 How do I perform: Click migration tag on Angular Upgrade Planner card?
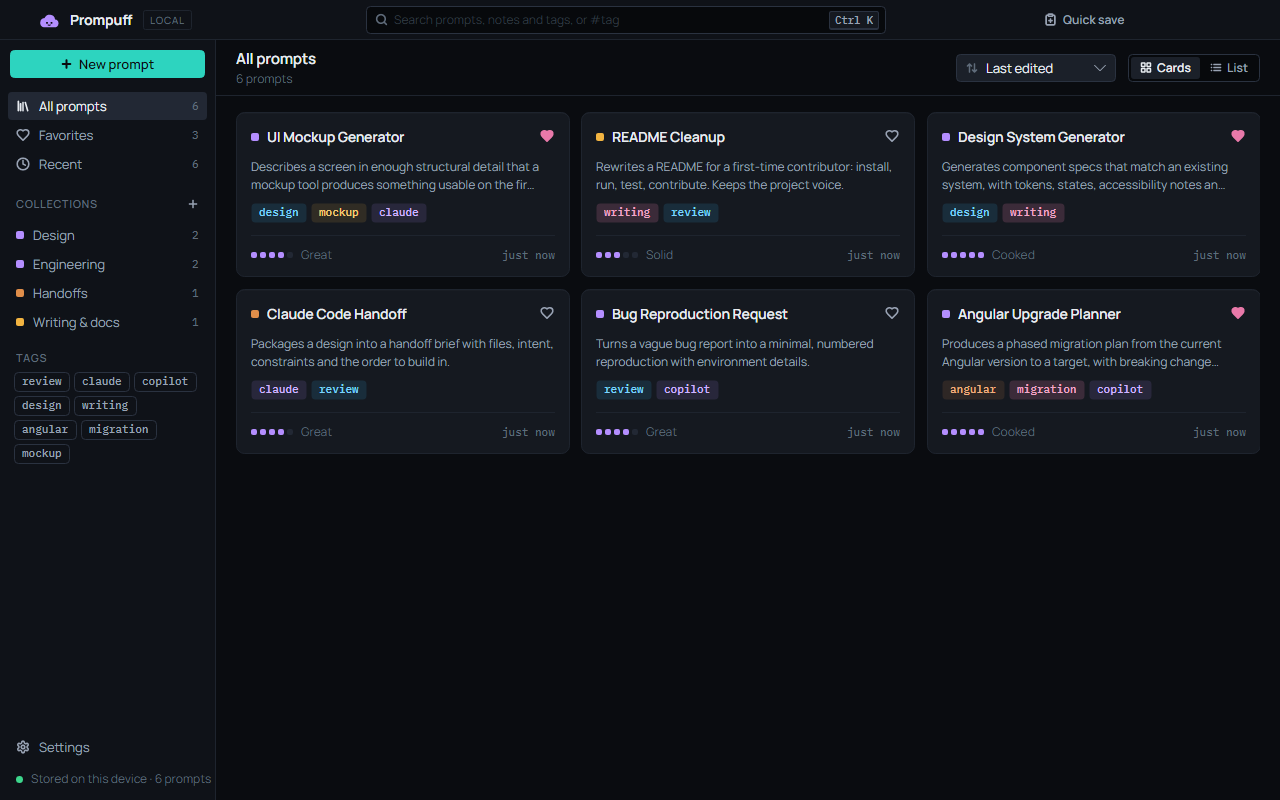pyautogui.click(x=1047, y=389)
